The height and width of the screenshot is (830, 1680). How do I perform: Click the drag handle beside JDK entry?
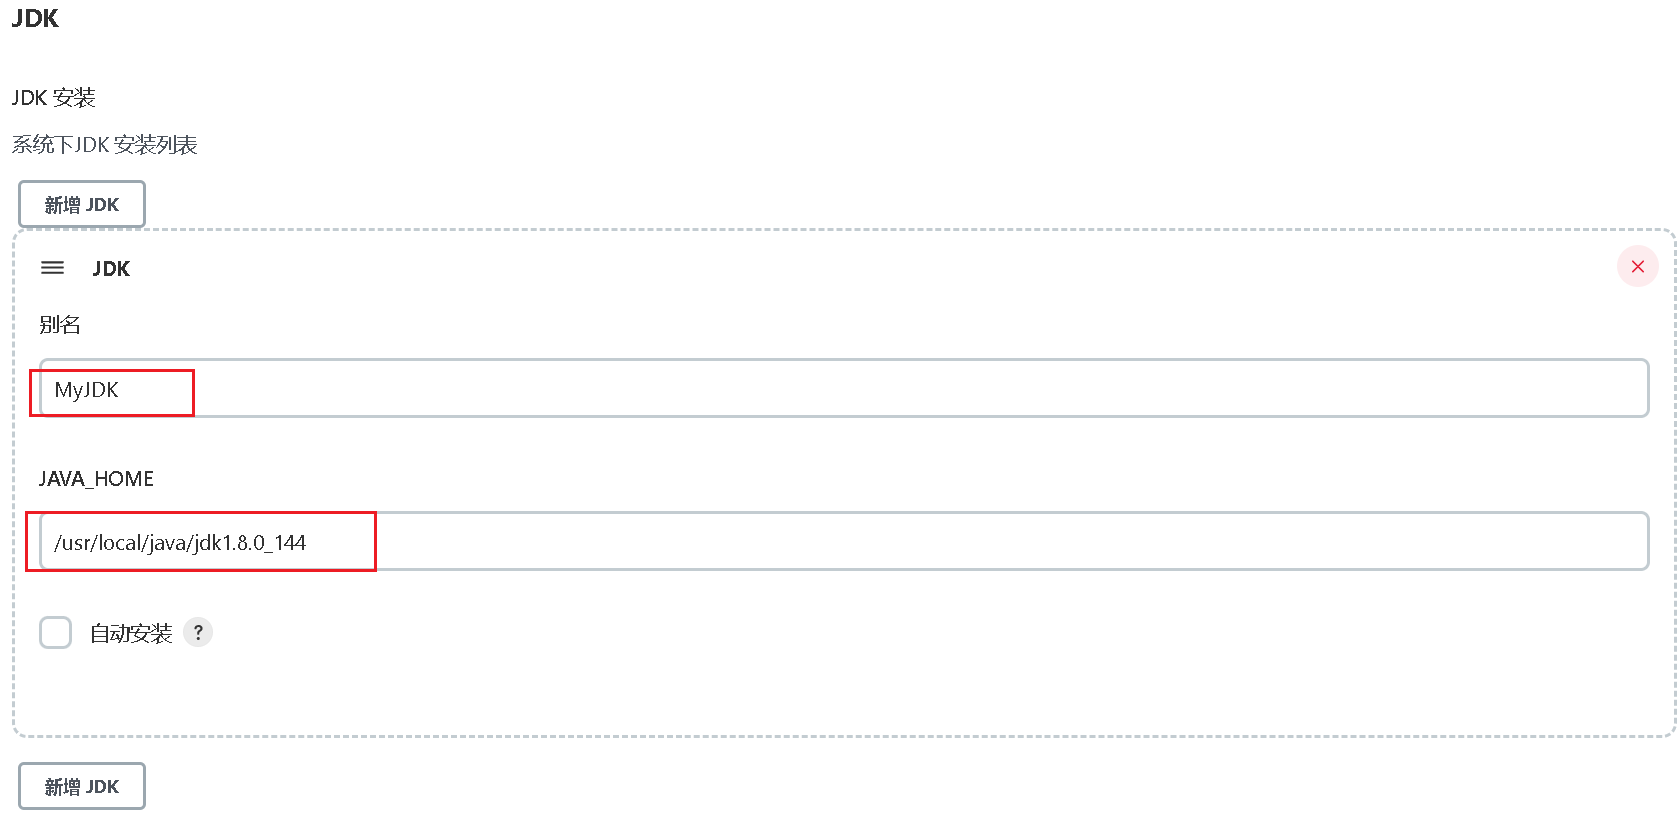pyautogui.click(x=52, y=268)
